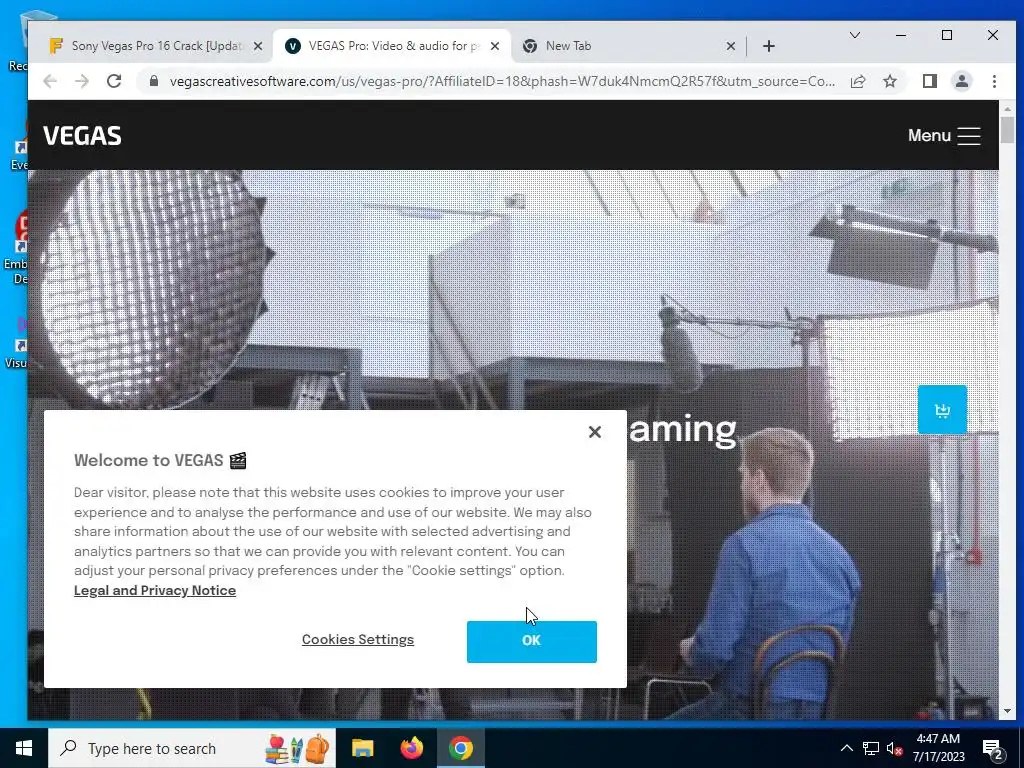Click the page scrollbar up arrow
Viewport: 1024px width, 768px height.
pyautogui.click(x=1007, y=109)
